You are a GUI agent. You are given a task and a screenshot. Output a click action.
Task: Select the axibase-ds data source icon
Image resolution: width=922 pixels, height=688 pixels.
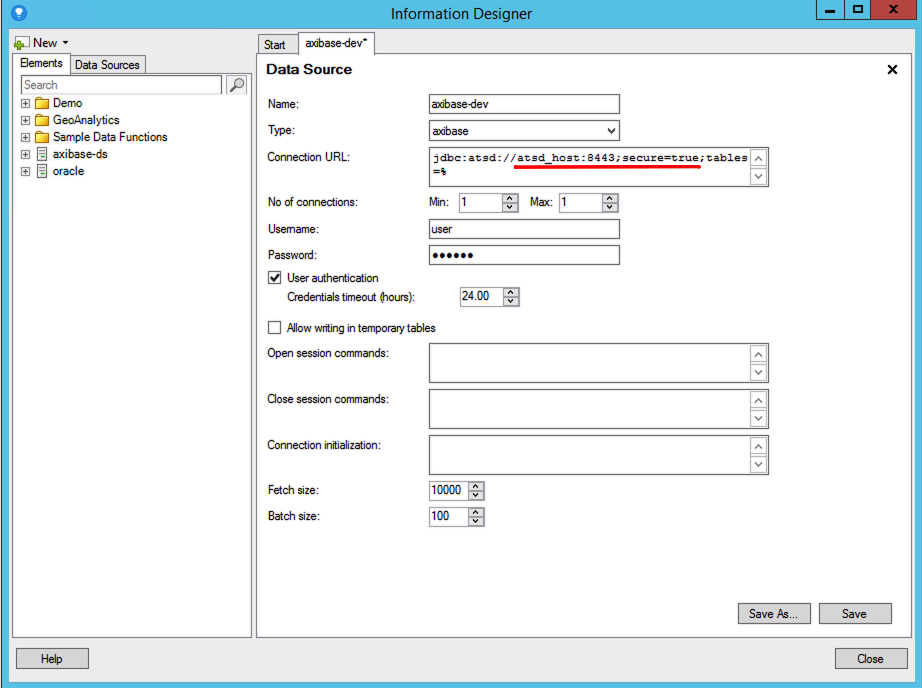pyautogui.click(x=42, y=154)
